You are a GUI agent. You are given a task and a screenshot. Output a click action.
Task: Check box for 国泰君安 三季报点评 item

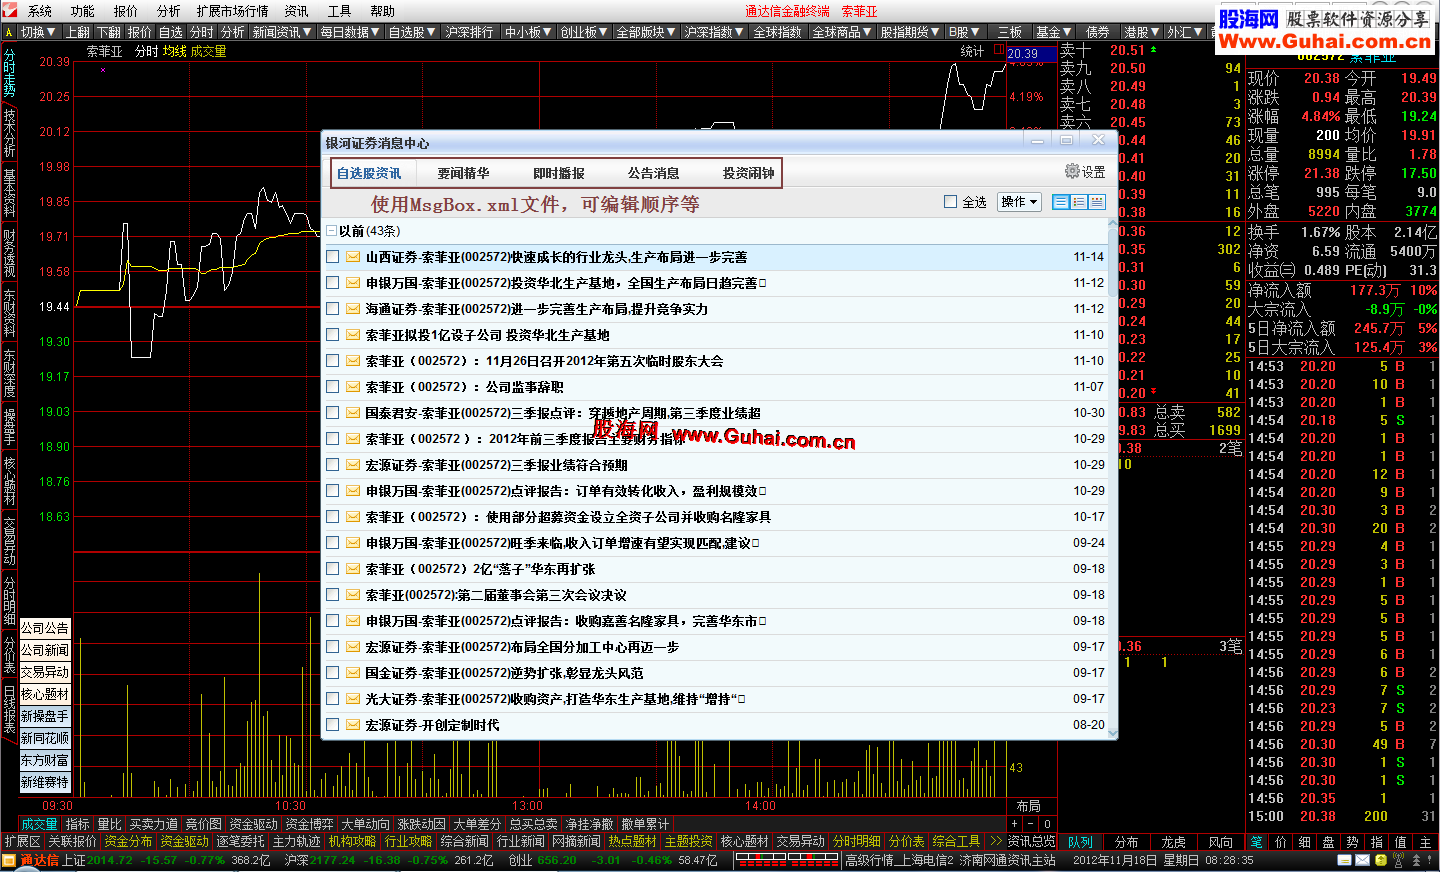(332, 413)
